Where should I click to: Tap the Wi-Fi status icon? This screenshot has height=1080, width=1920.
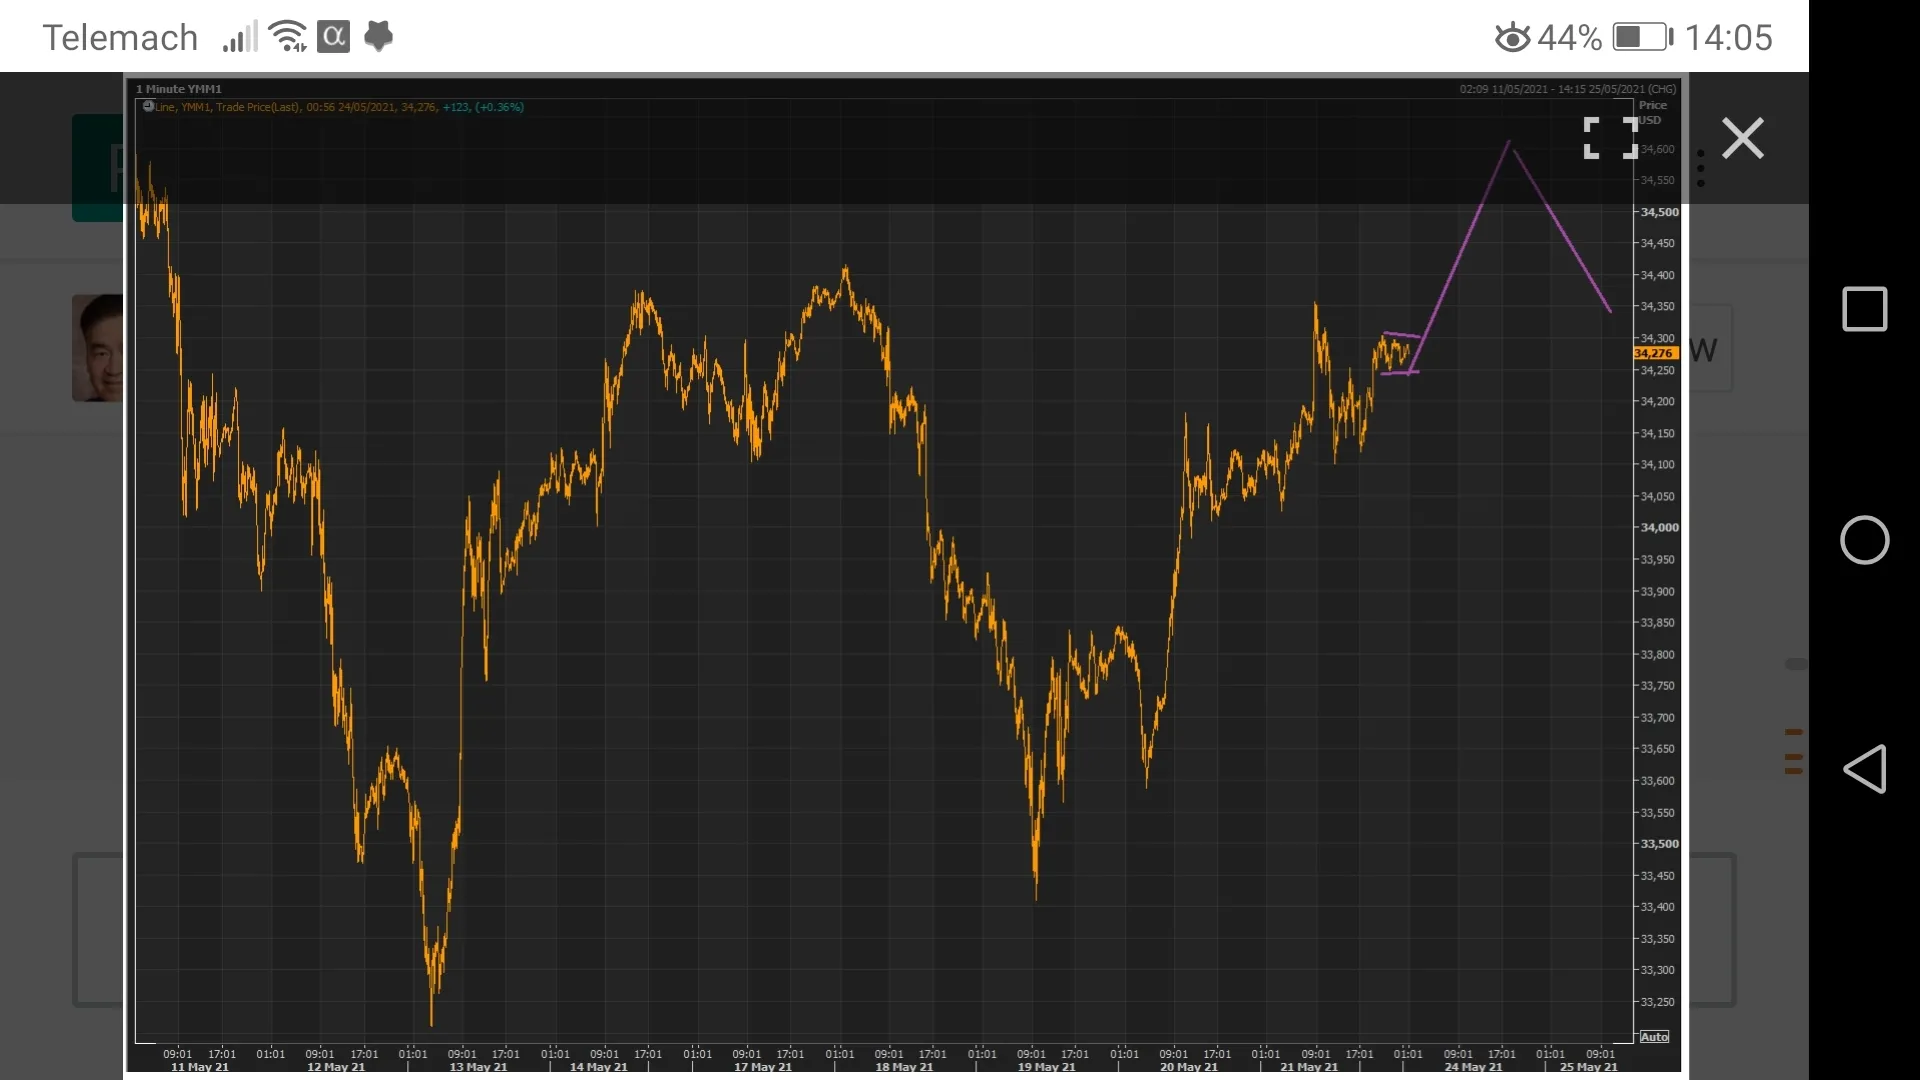[288, 37]
